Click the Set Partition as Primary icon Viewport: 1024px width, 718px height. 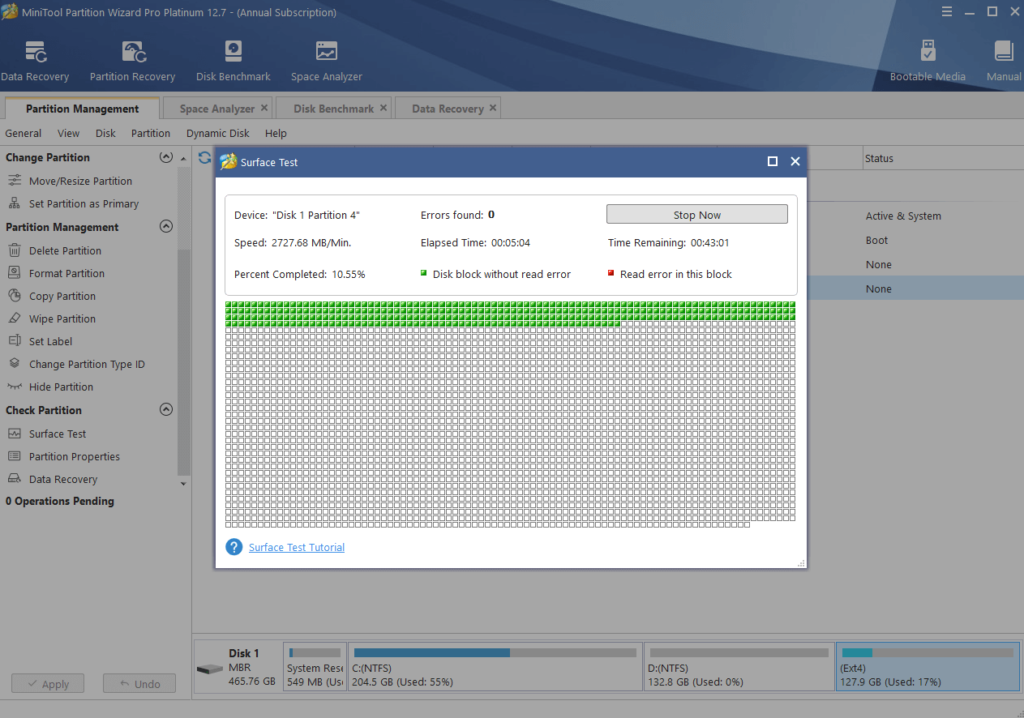tap(14, 203)
